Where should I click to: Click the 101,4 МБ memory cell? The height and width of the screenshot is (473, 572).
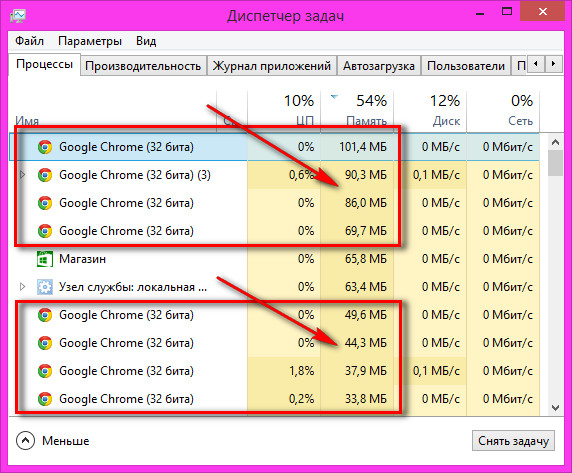[357, 147]
